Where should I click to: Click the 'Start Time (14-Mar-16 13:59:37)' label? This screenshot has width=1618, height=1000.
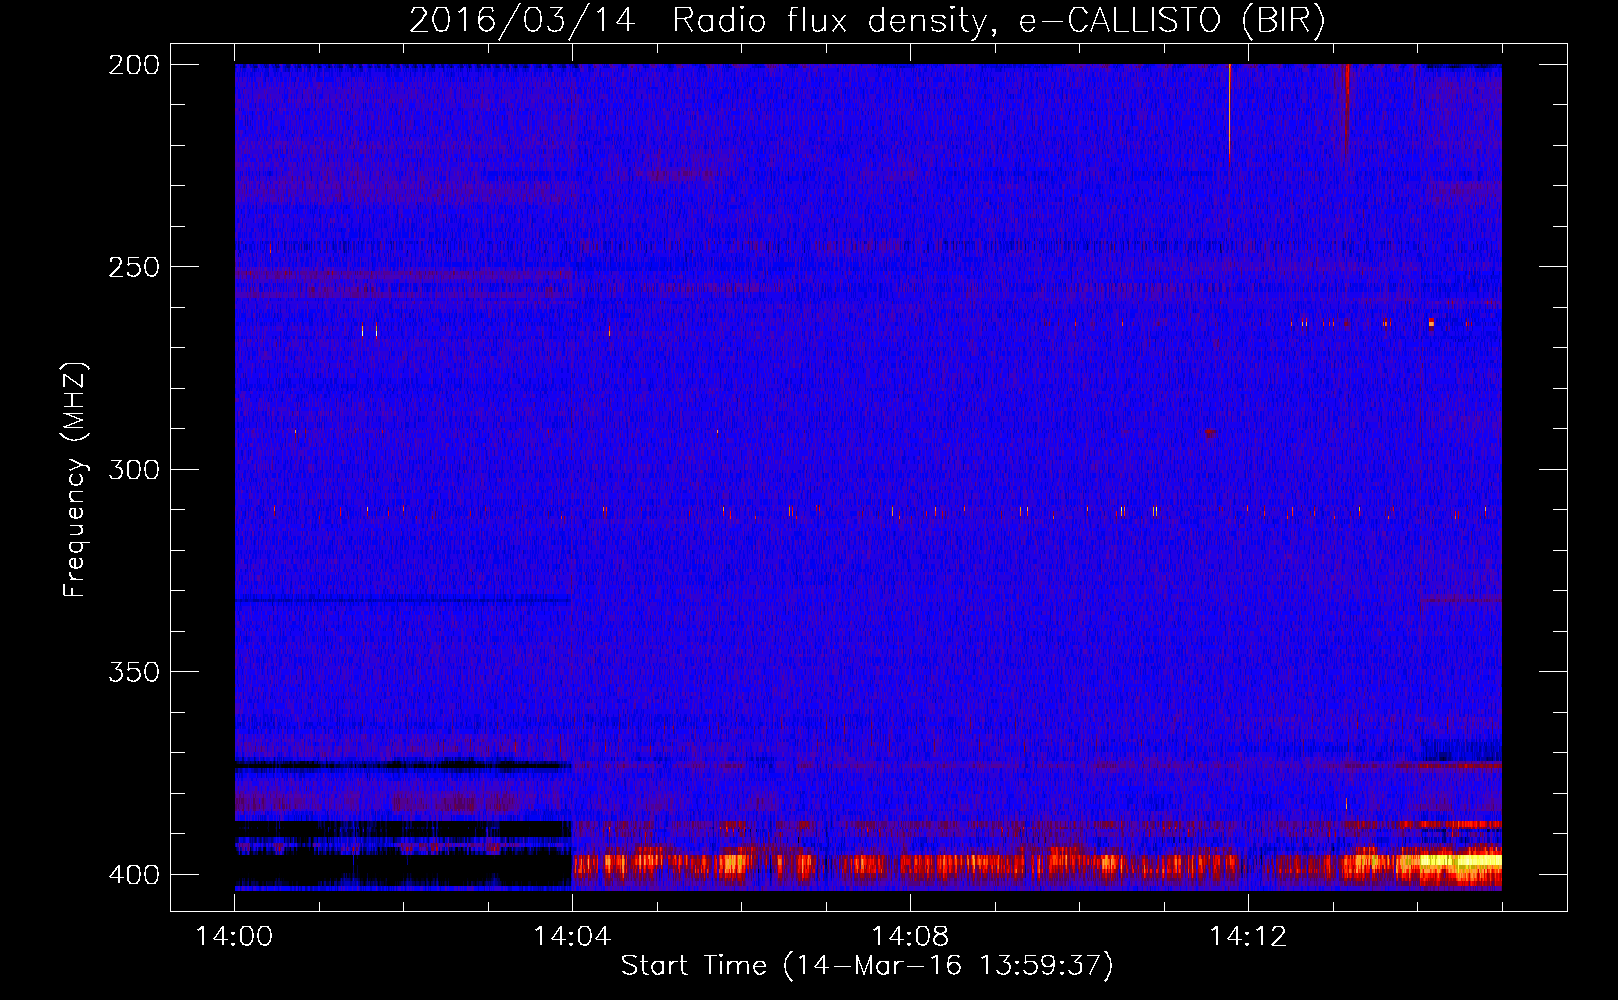tap(867, 966)
